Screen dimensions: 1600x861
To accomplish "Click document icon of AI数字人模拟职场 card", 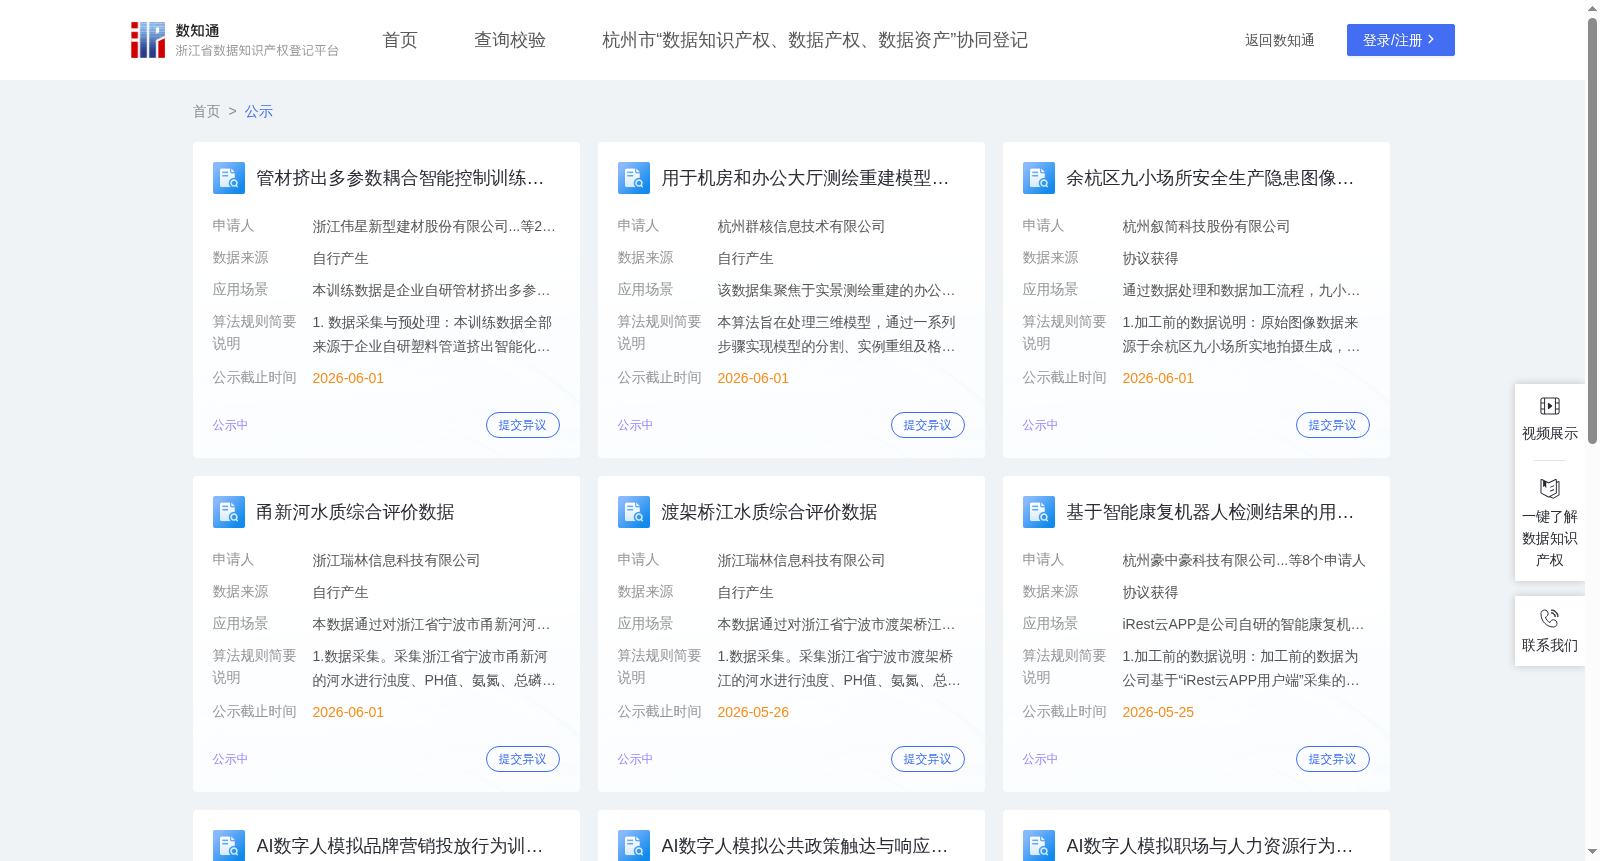I will tap(1039, 846).
